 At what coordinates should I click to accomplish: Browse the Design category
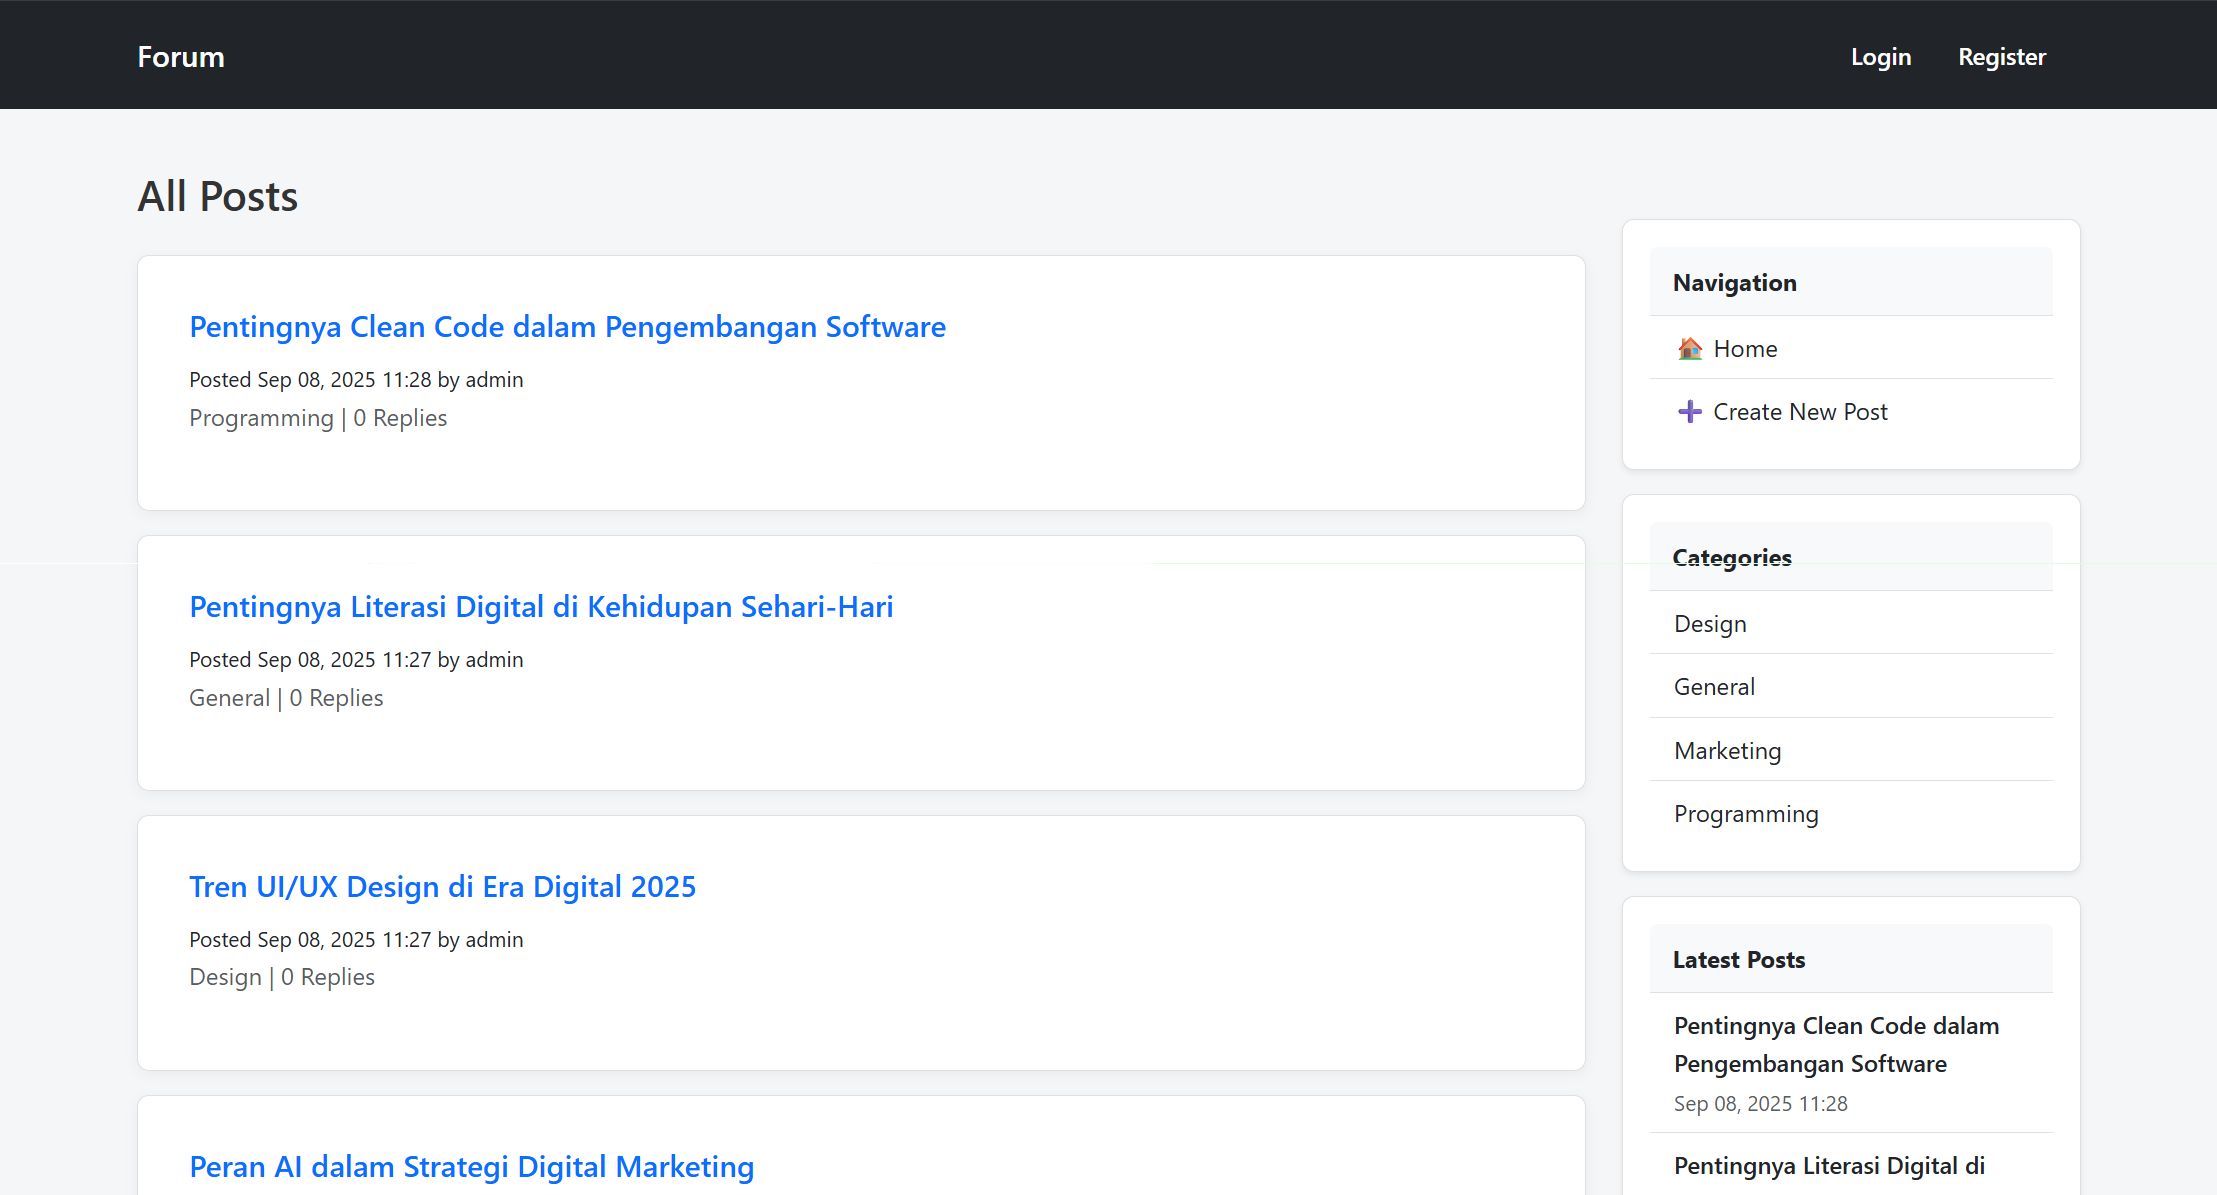[x=1710, y=623]
